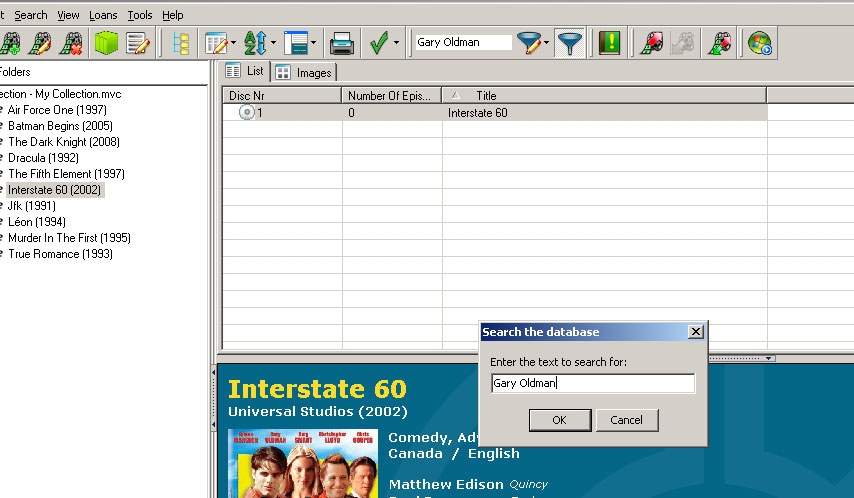
Task: Click the Matthew Edison cast name
Action: click(446, 484)
